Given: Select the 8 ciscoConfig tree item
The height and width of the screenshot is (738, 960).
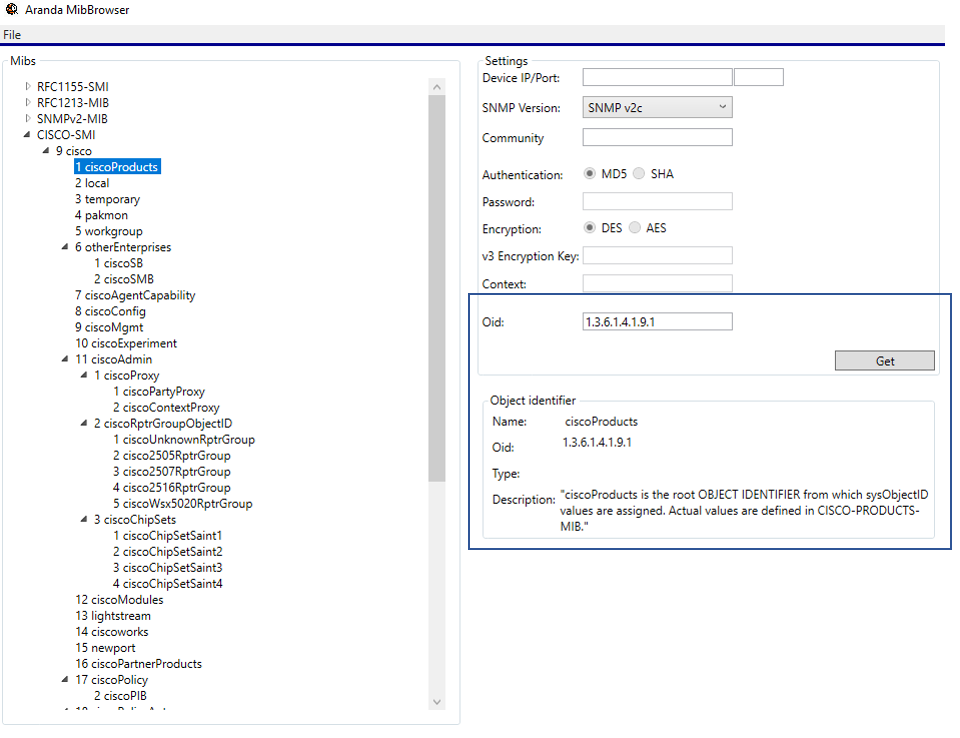Looking at the screenshot, I should point(110,311).
